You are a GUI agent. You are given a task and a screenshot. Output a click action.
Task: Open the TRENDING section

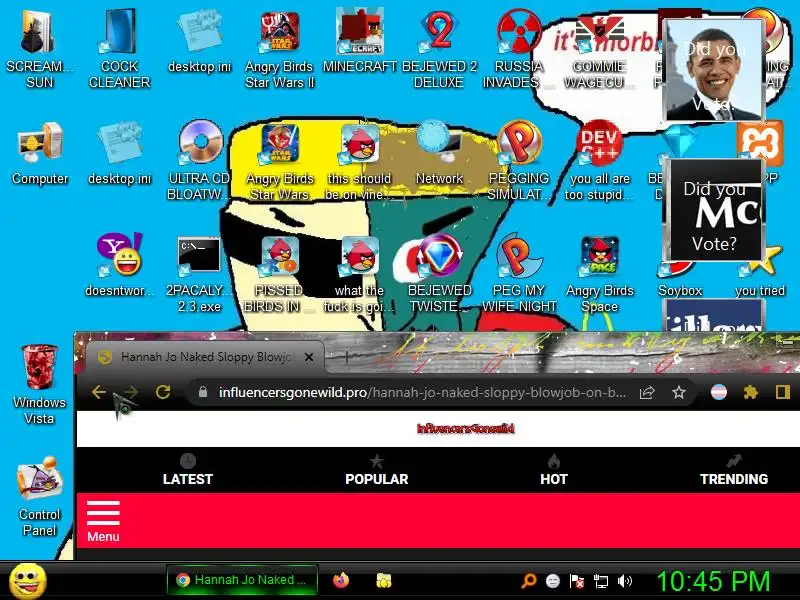734,470
